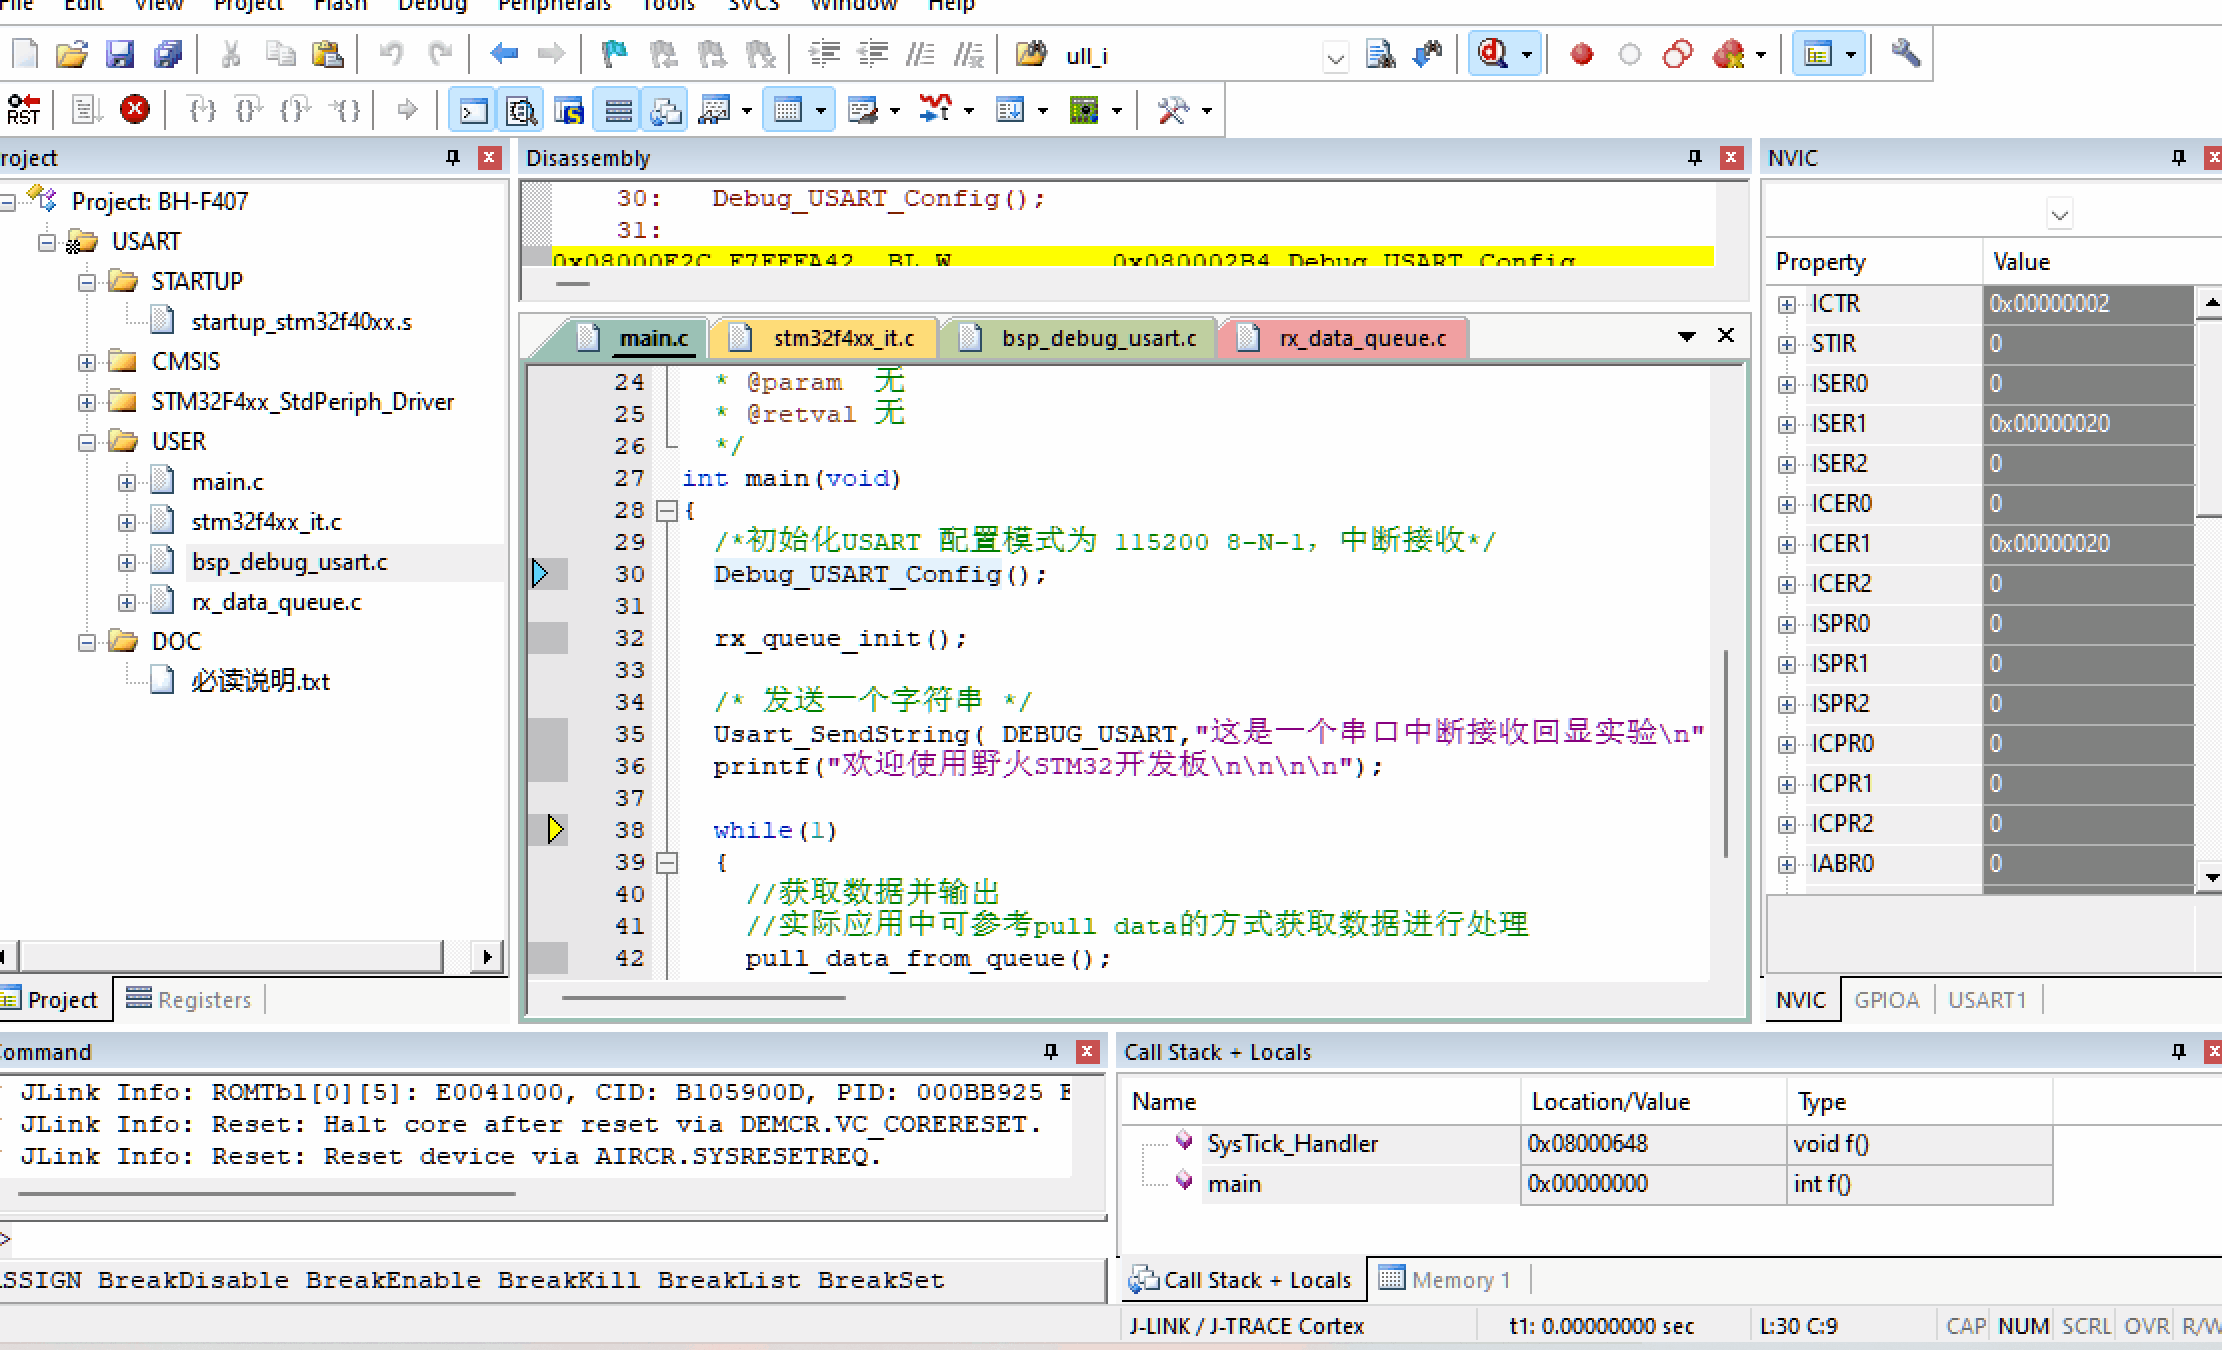Screen dimensions: 2222x1350
Task: Click the command line input field
Action: (550, 1240)
